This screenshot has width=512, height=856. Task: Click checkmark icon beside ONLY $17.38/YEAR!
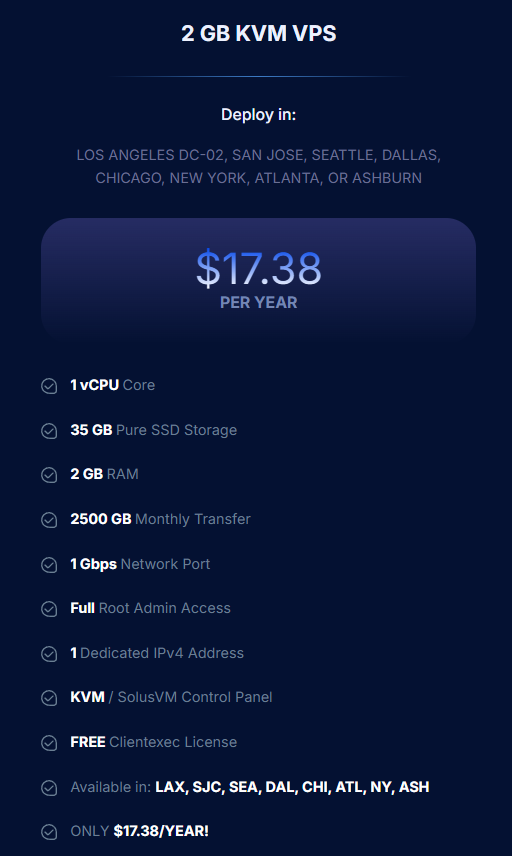coord(49,832)
